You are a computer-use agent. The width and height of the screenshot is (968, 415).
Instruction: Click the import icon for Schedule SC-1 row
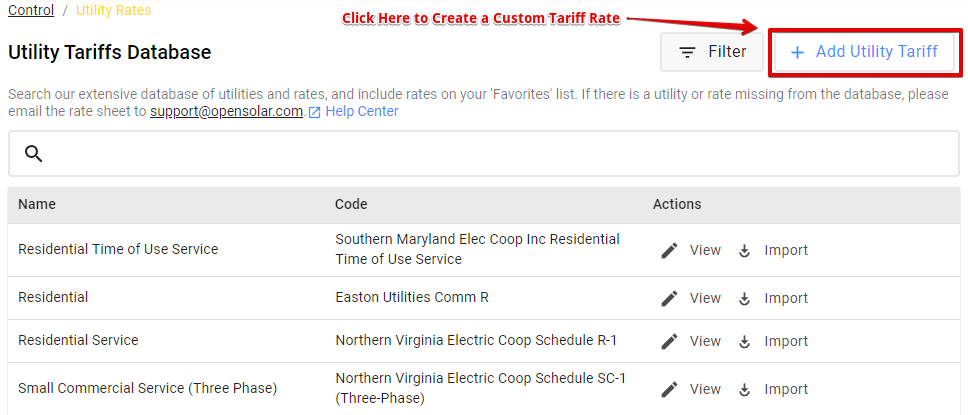744,390
